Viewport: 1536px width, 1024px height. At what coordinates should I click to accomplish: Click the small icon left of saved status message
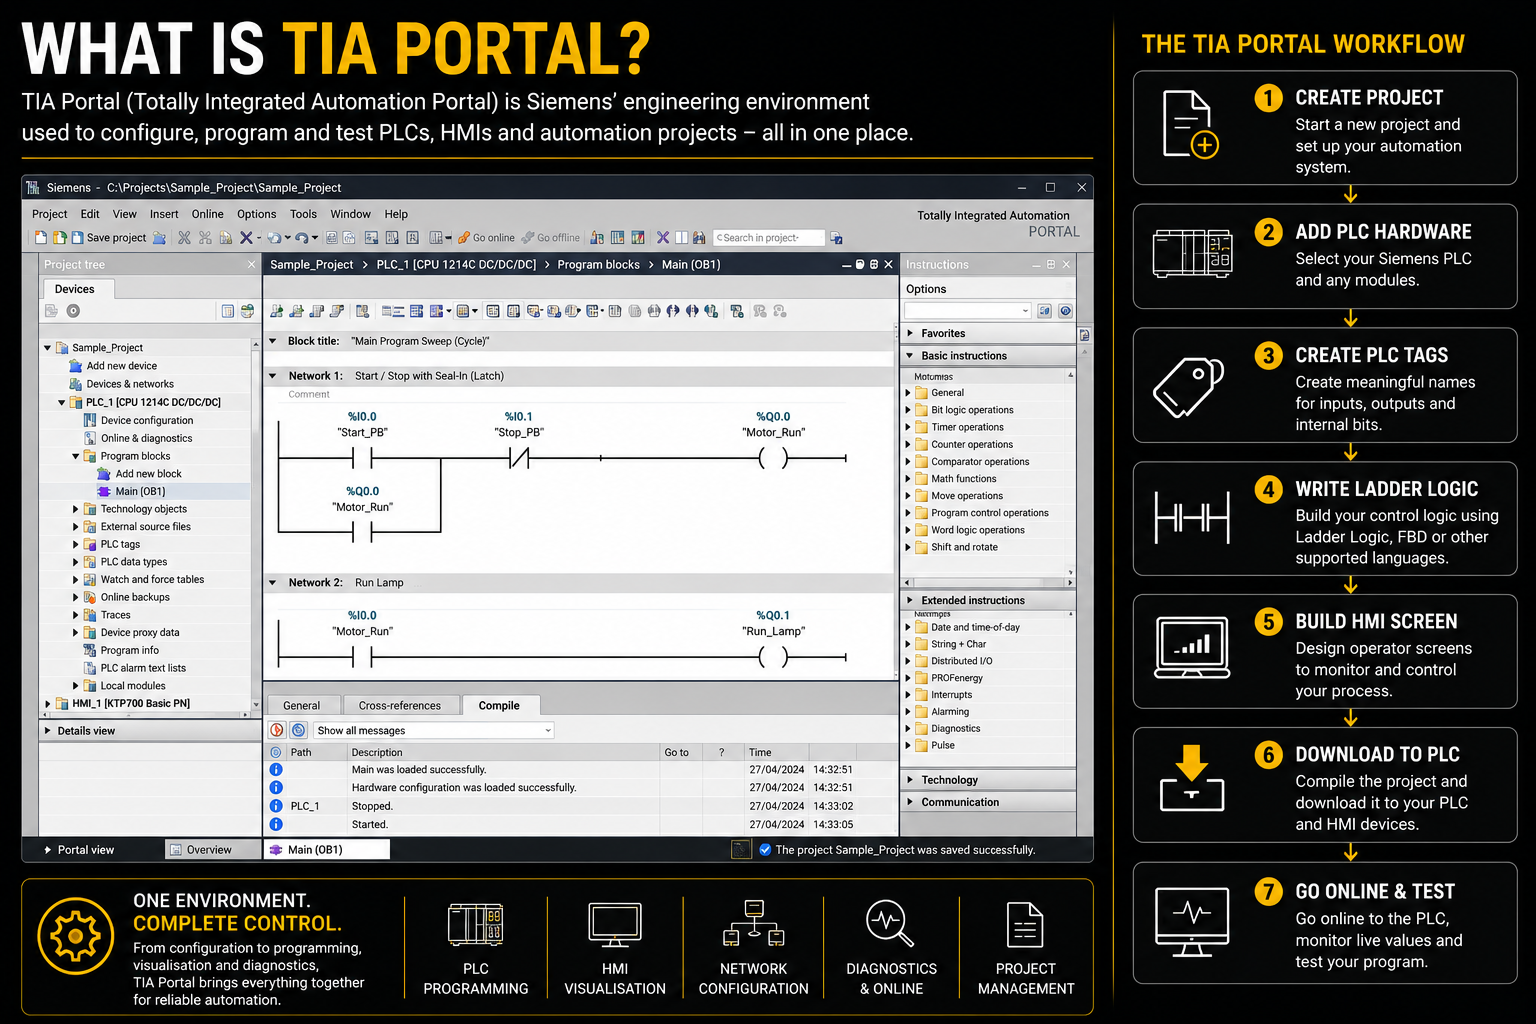741,850
